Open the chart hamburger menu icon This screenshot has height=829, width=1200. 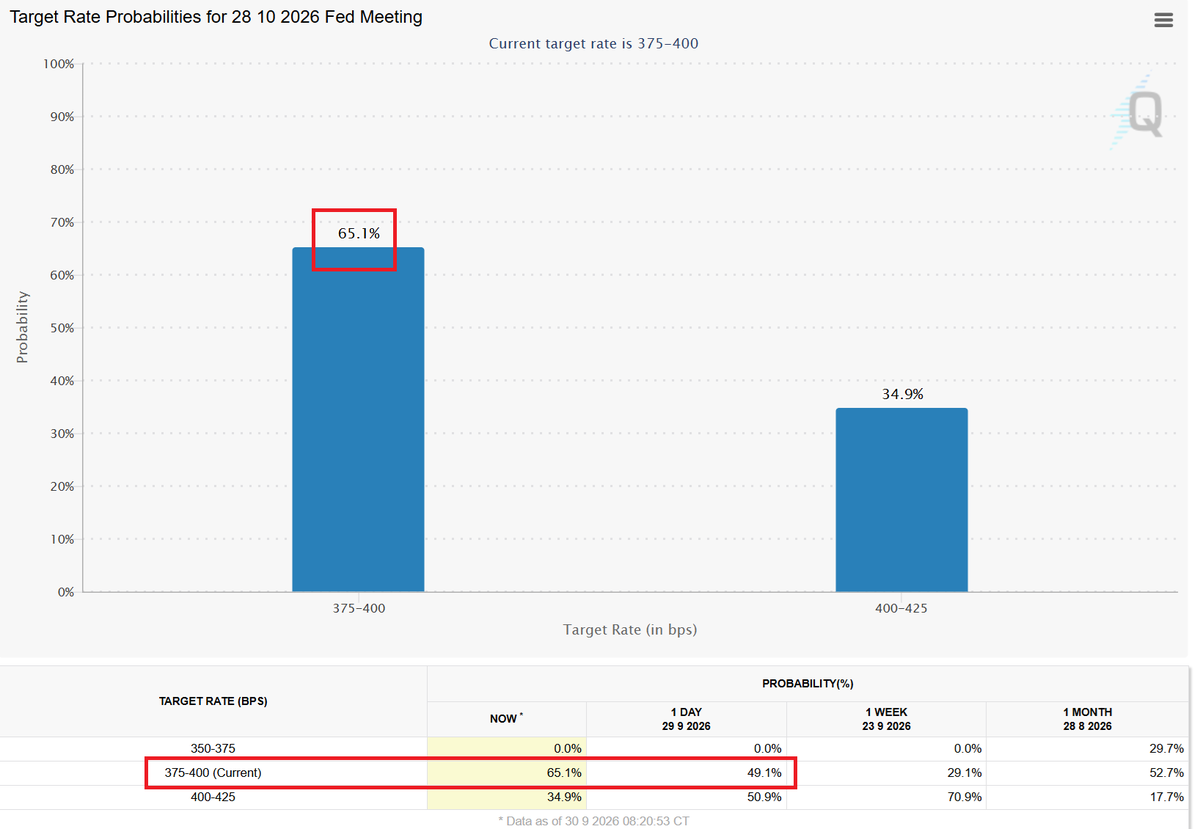click(1163, 20)
